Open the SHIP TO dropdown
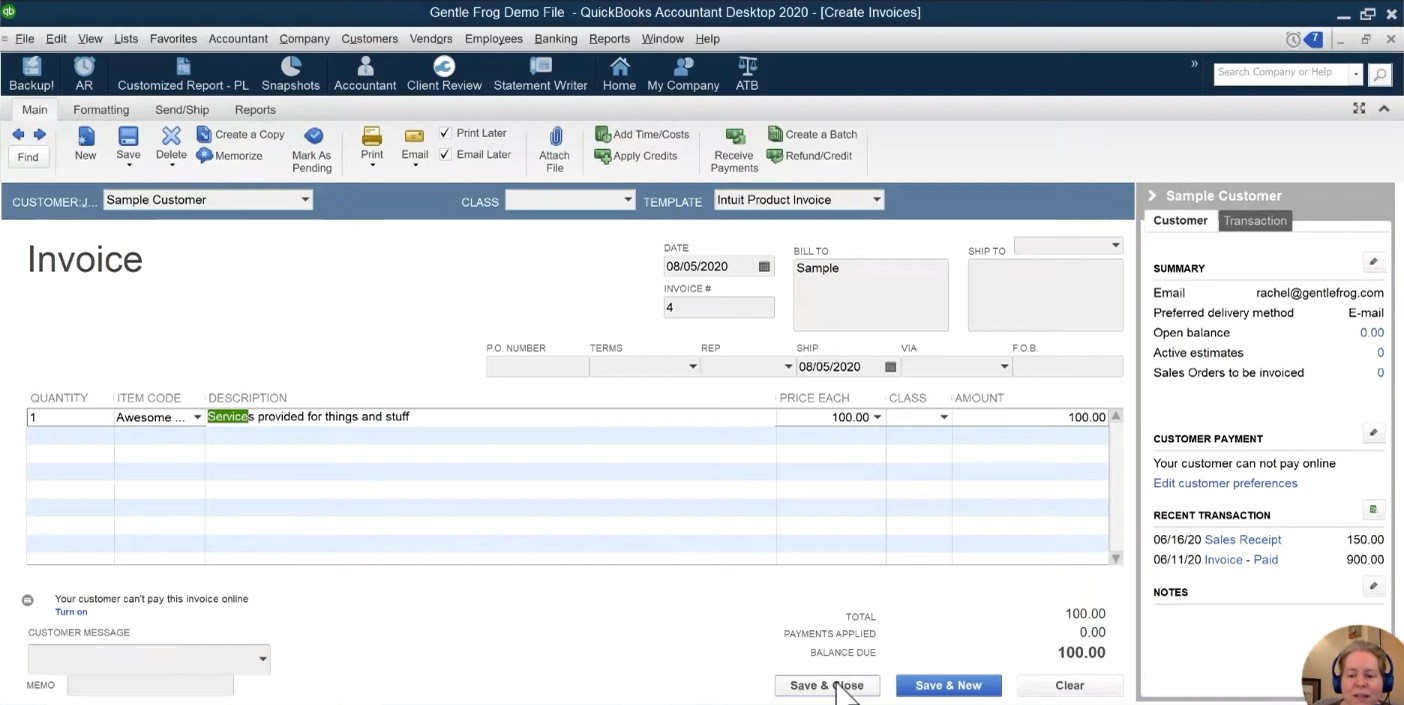This screenshot has height=705, width=1404. click(x=1115, y=245)
